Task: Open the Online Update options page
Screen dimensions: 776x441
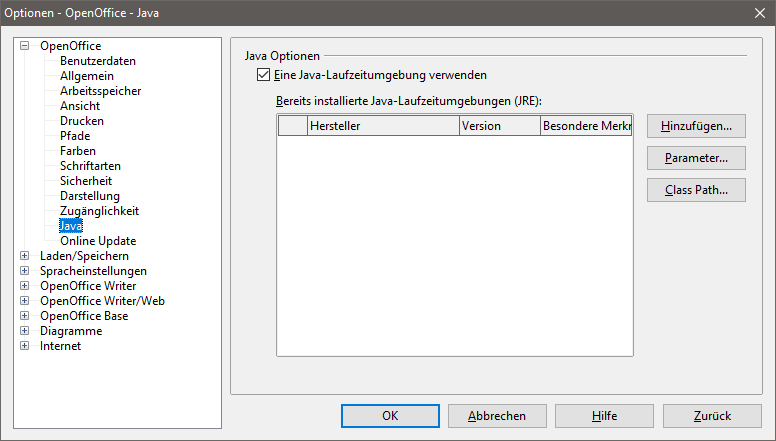Action: pos(98,241)
